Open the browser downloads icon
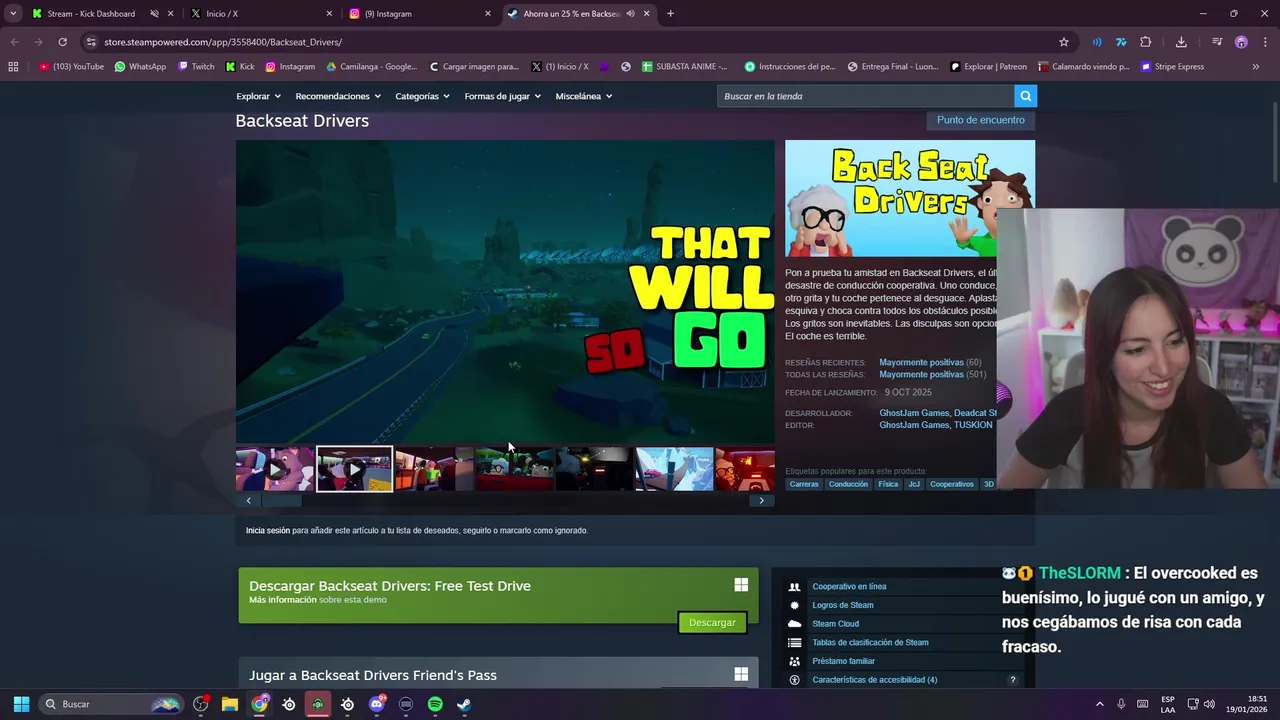This screenshot has width=1280, height=720. (1181, 42)
